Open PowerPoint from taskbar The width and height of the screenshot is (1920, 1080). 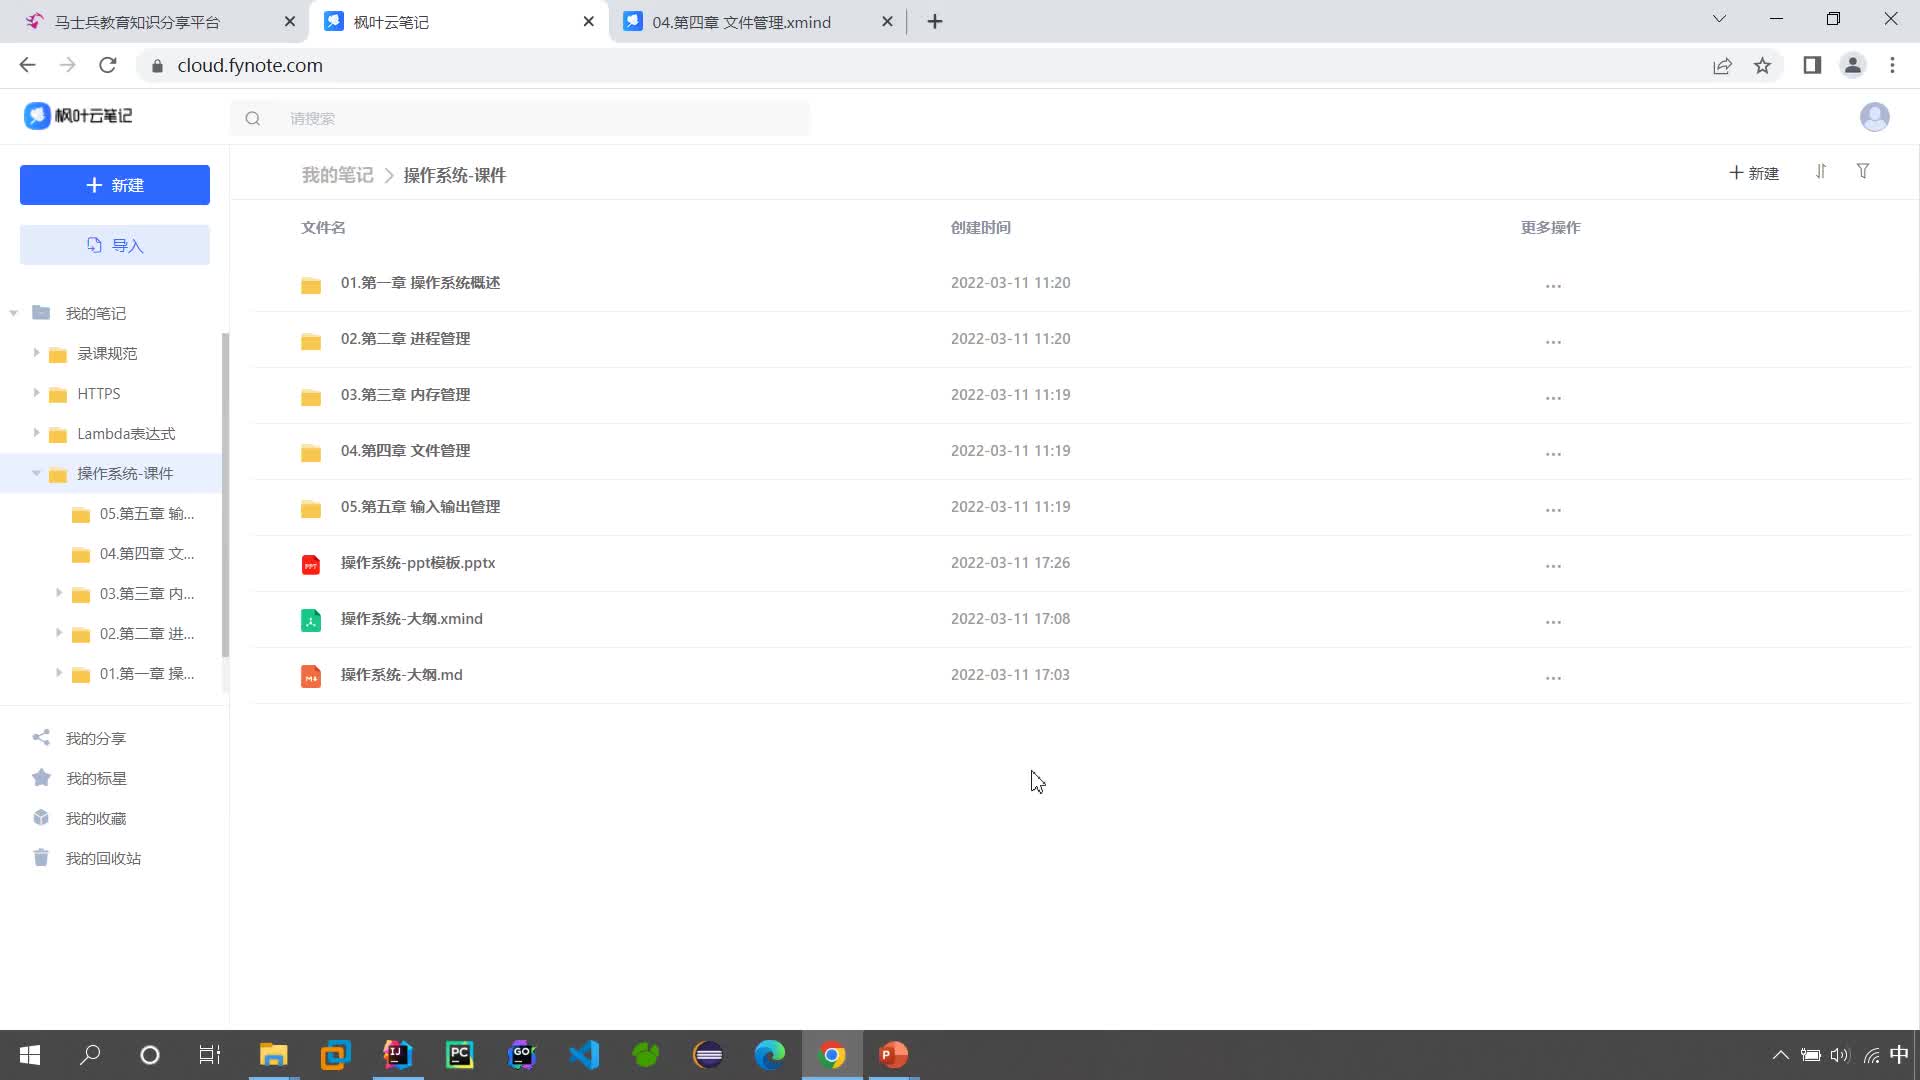tap(893, 1055)
